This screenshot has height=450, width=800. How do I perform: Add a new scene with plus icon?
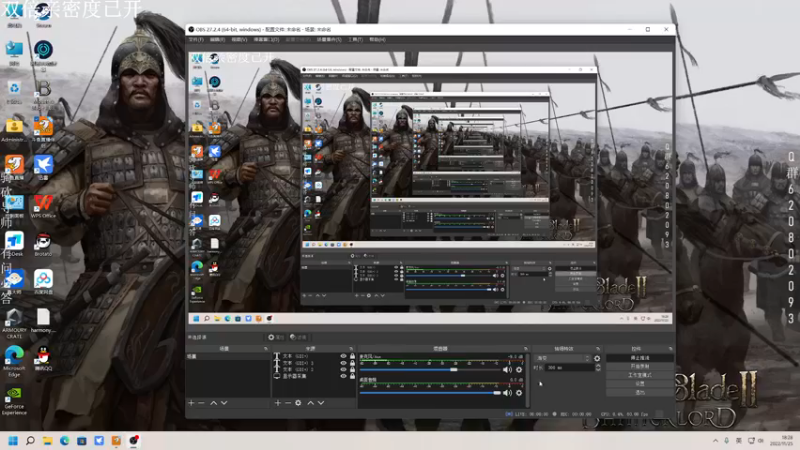tap(191, 403)
